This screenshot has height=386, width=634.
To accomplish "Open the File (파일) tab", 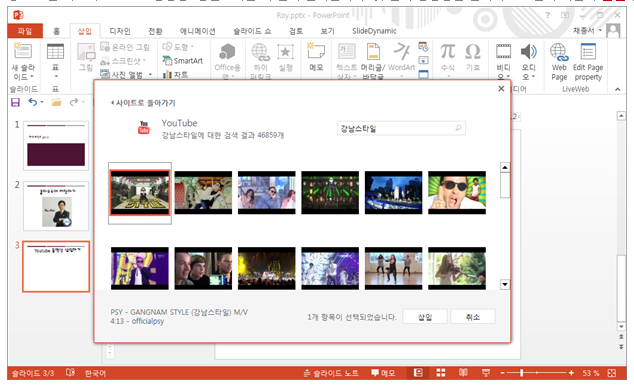I will tap(25, 31).
